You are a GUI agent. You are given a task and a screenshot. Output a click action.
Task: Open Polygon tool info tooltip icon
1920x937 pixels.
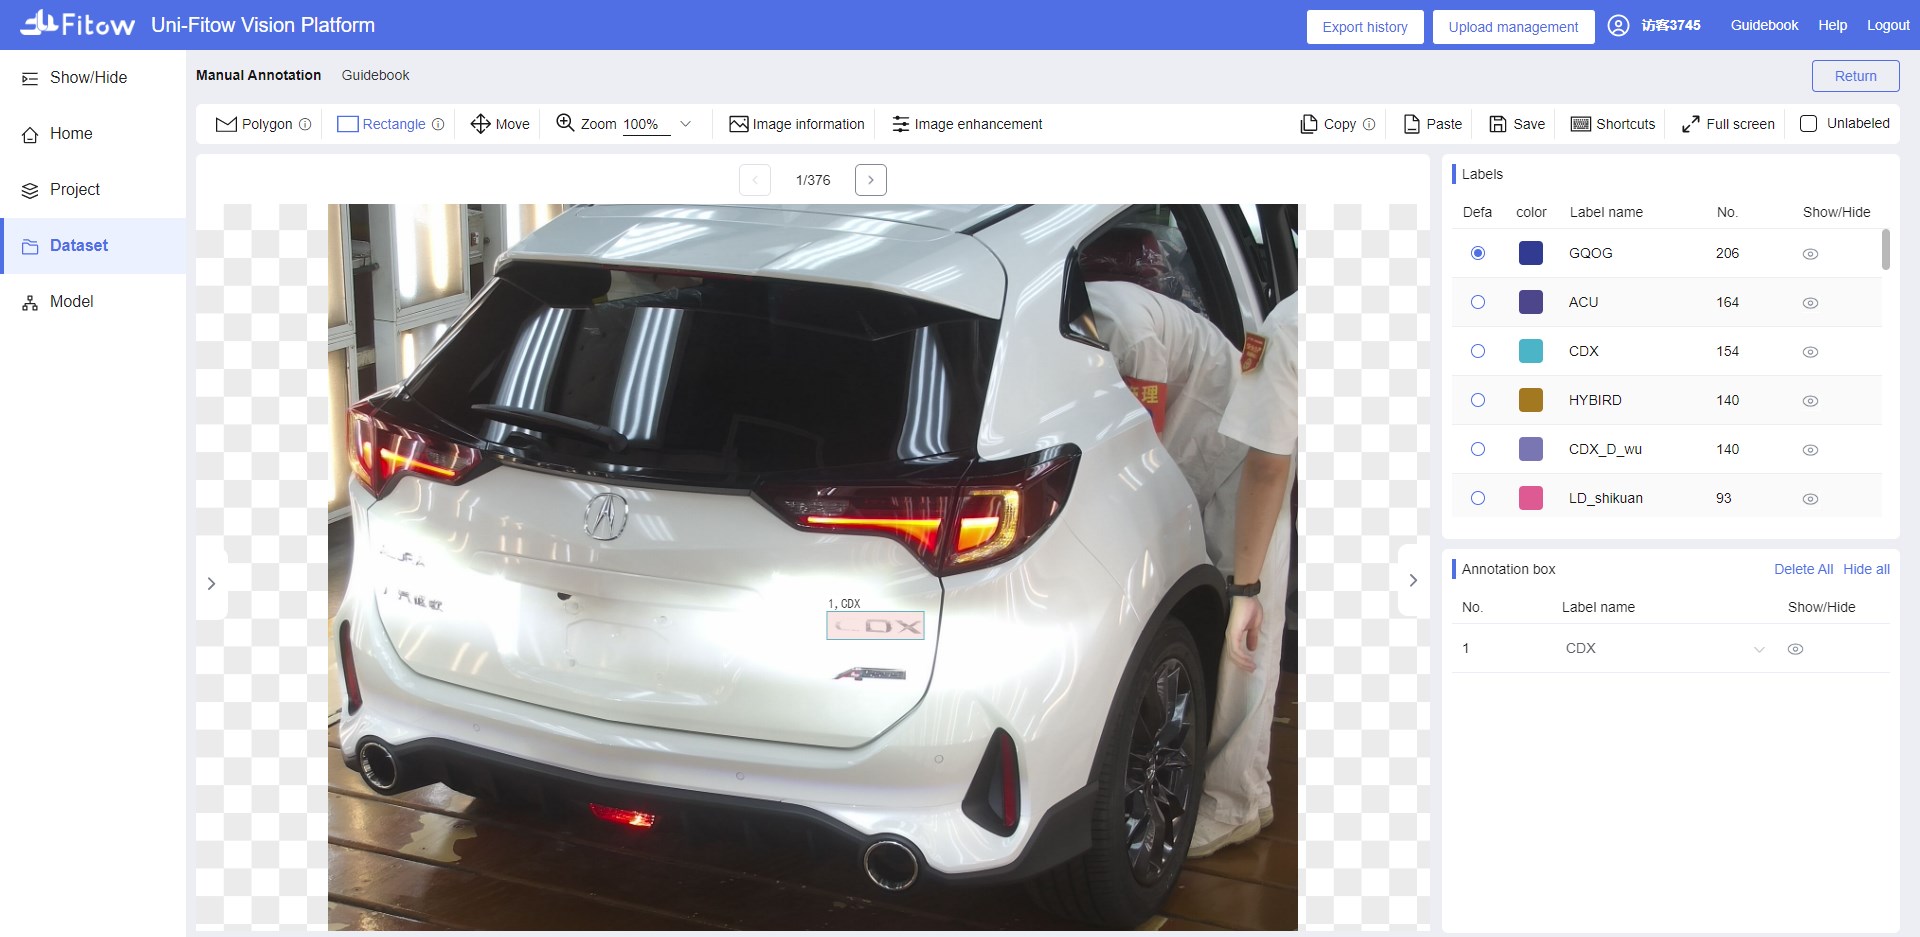(305, 124)
